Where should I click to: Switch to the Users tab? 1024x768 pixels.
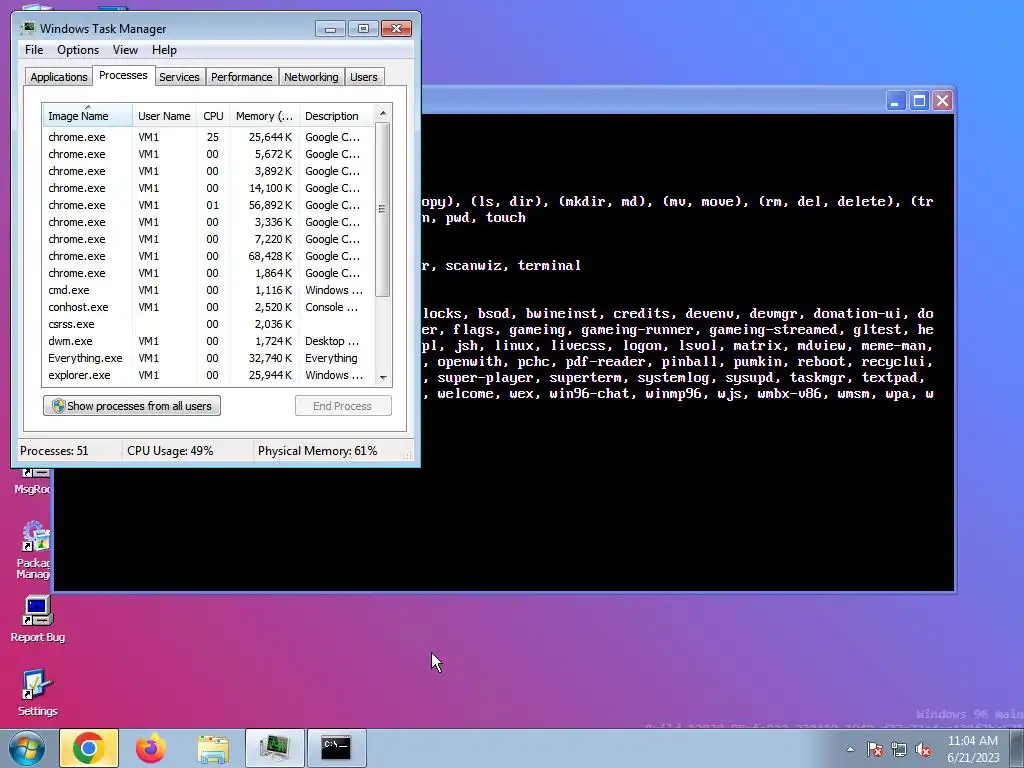(x=363, y=77)
